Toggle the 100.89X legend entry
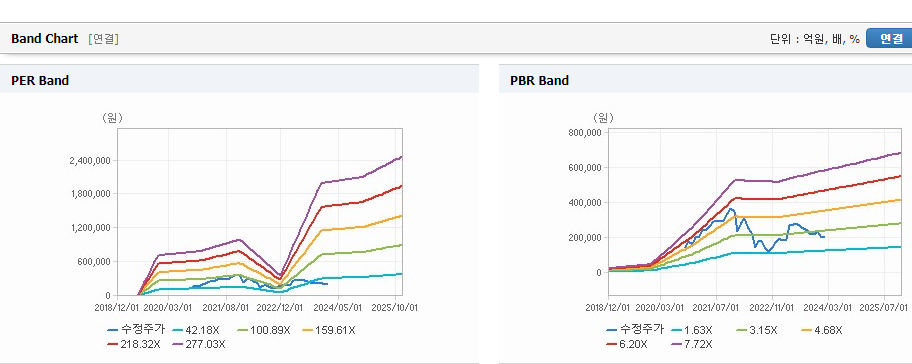The width and height of the screenshot is (912, 364). 265,330
